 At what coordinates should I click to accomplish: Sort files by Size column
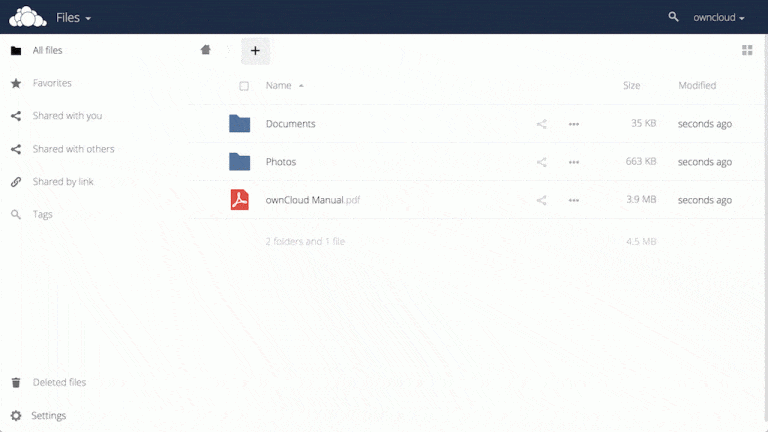pos(631,85)
